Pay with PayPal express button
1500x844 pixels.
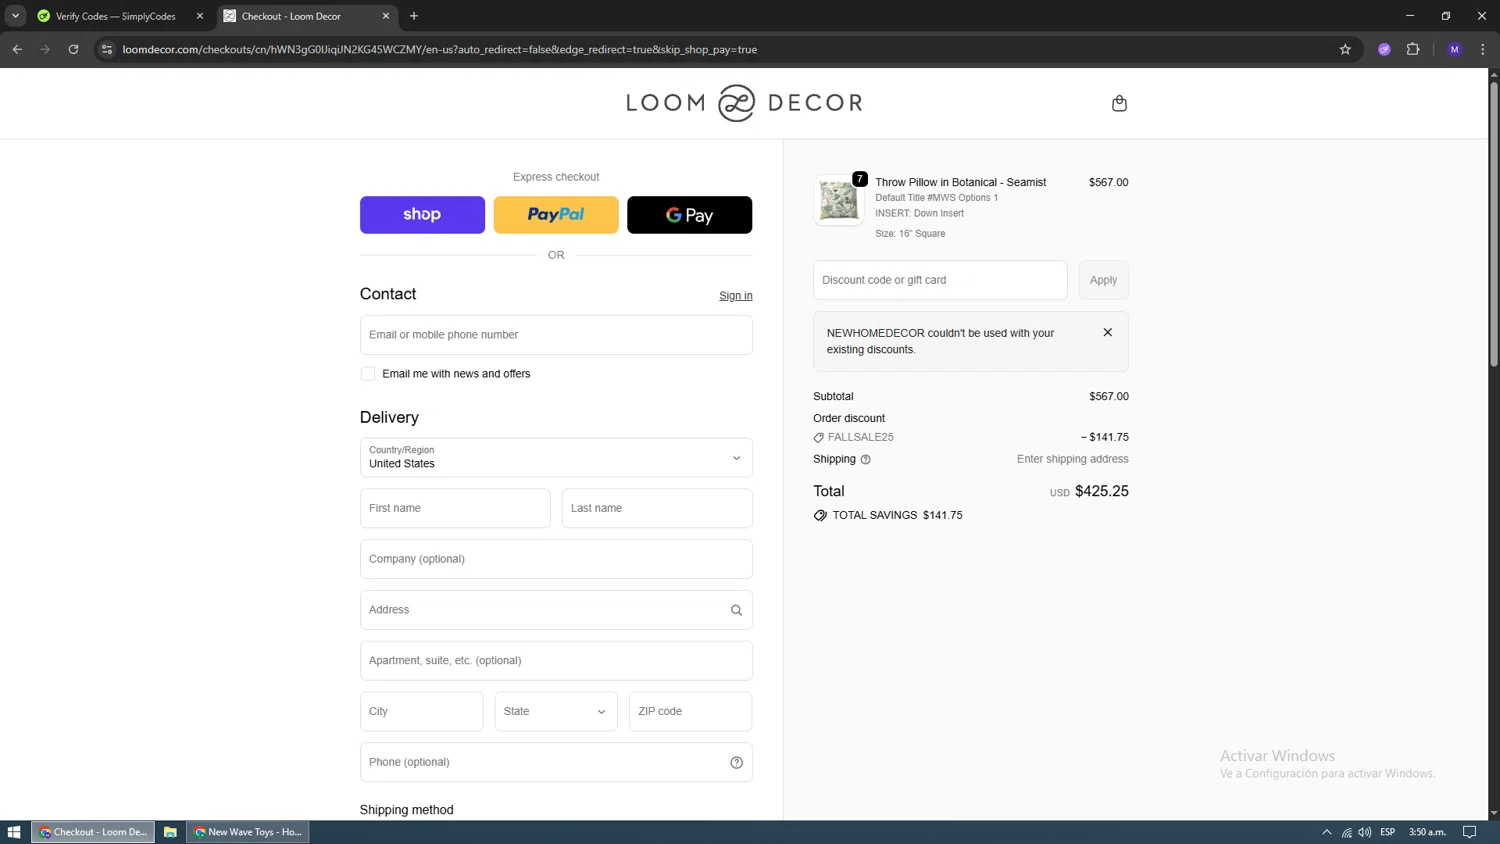pos(556,215)
